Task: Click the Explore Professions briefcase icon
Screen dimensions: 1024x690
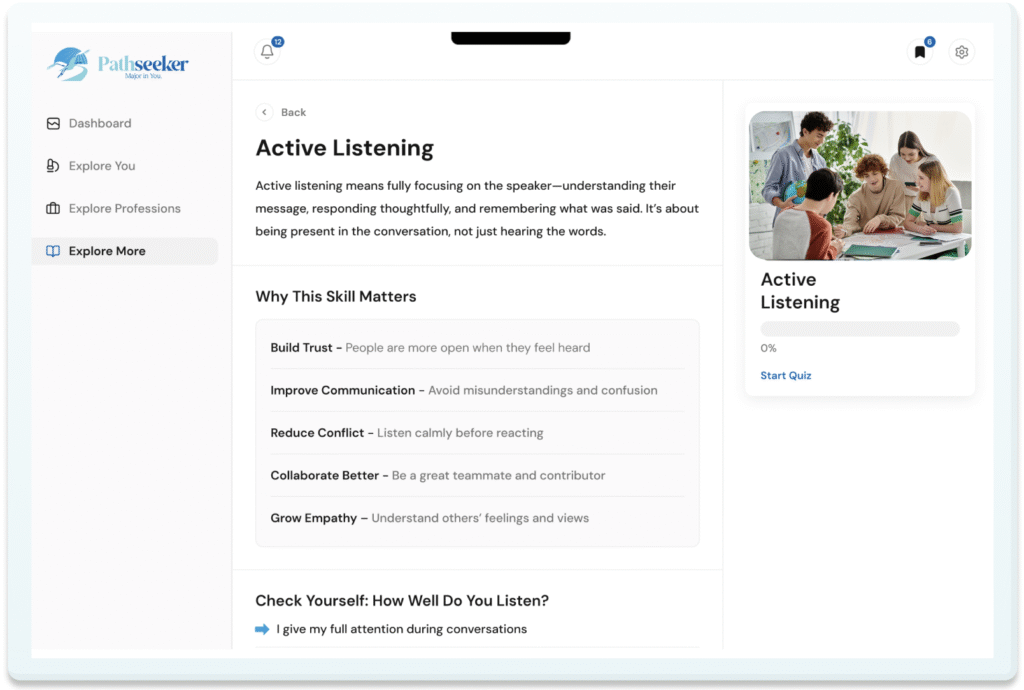Action: tap(54, 209)
